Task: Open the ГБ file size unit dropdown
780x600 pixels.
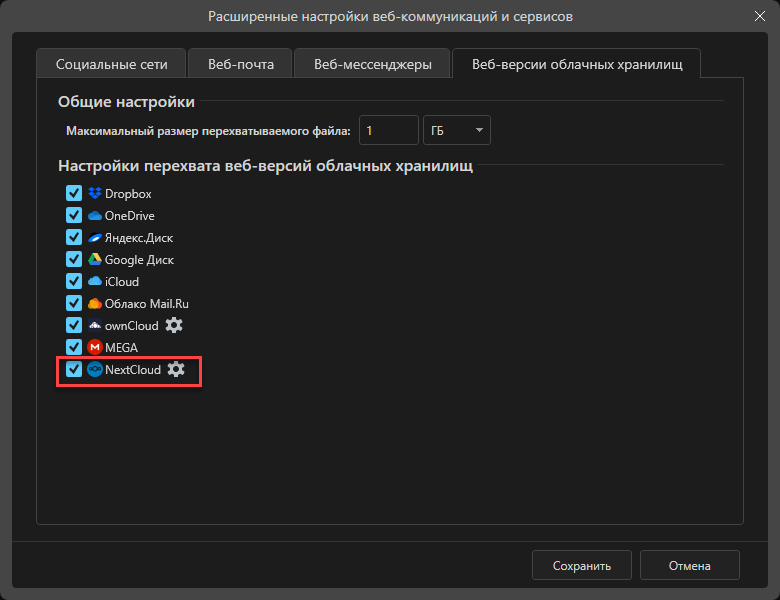Action: point(458,130)
